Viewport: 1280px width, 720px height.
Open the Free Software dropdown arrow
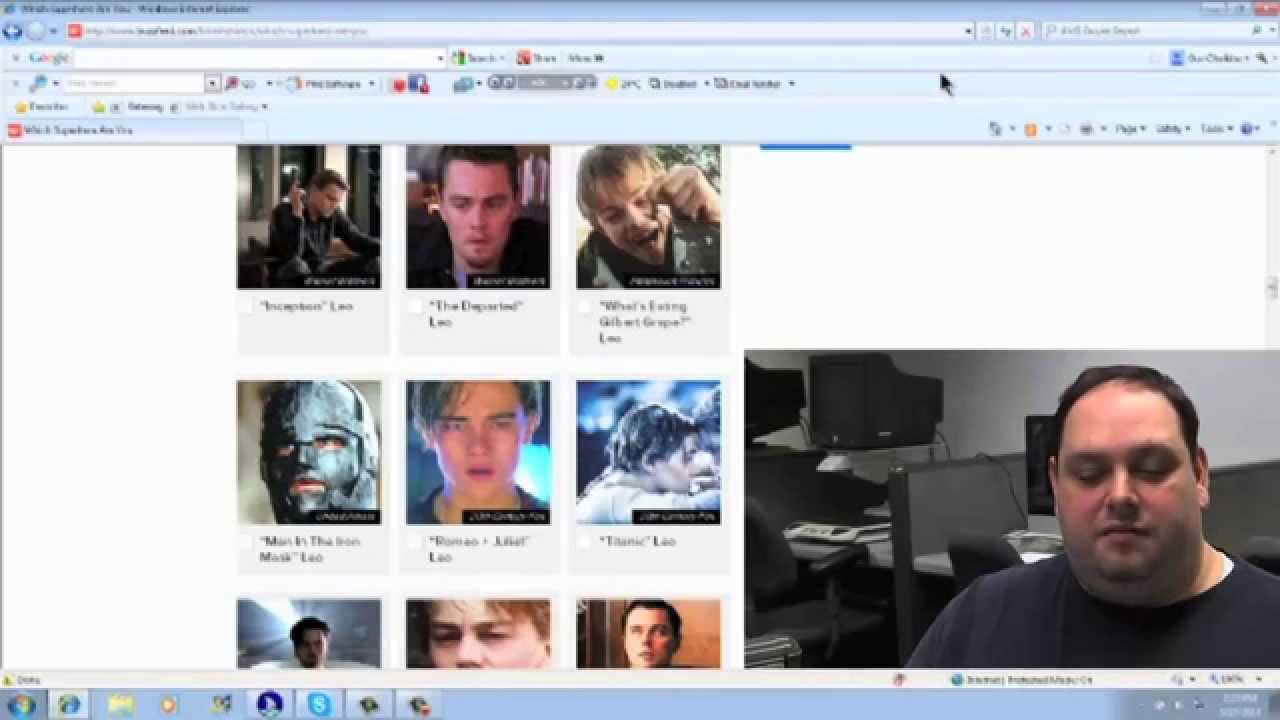[371, 84]
